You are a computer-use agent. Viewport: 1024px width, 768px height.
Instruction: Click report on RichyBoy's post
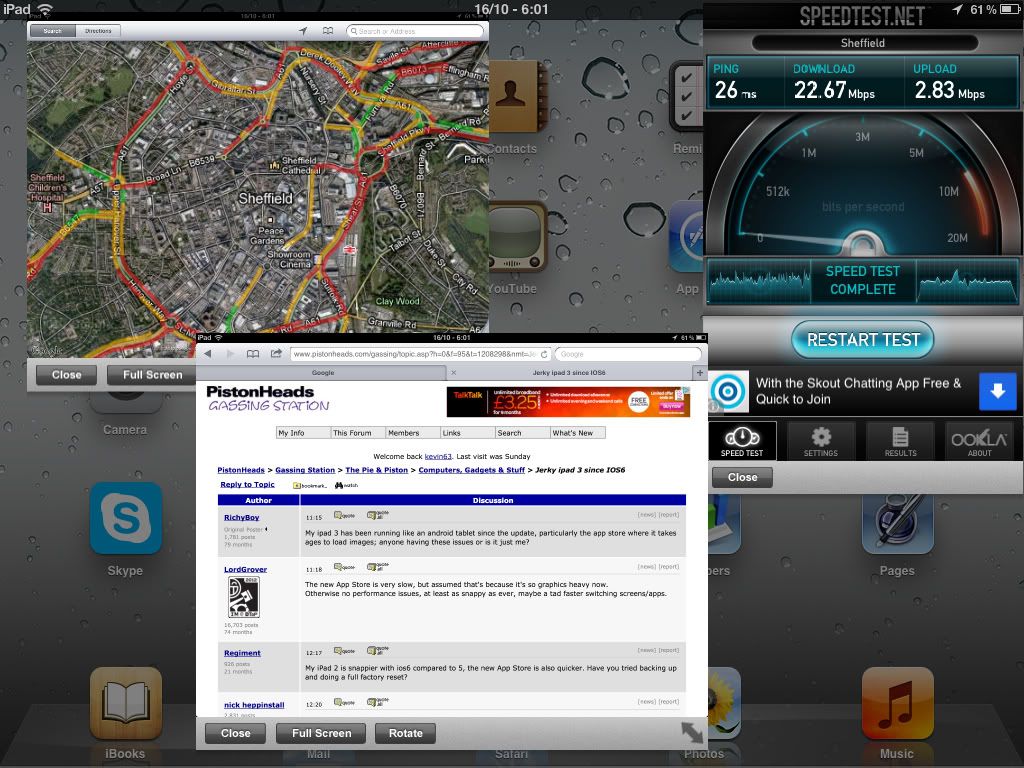(669, 515)
